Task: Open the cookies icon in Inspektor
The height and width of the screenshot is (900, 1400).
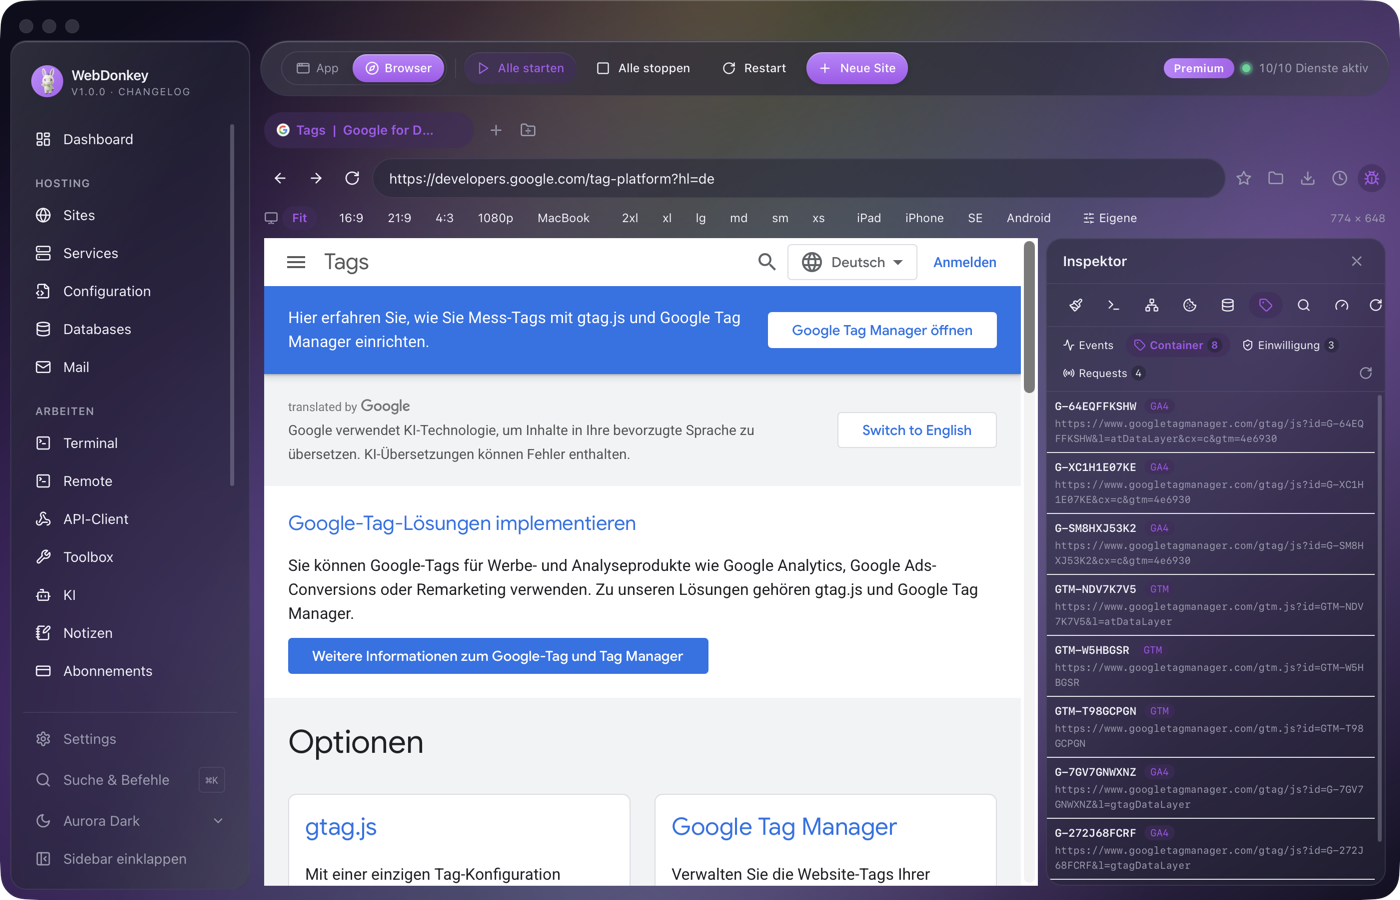Action: point(1190,305)
